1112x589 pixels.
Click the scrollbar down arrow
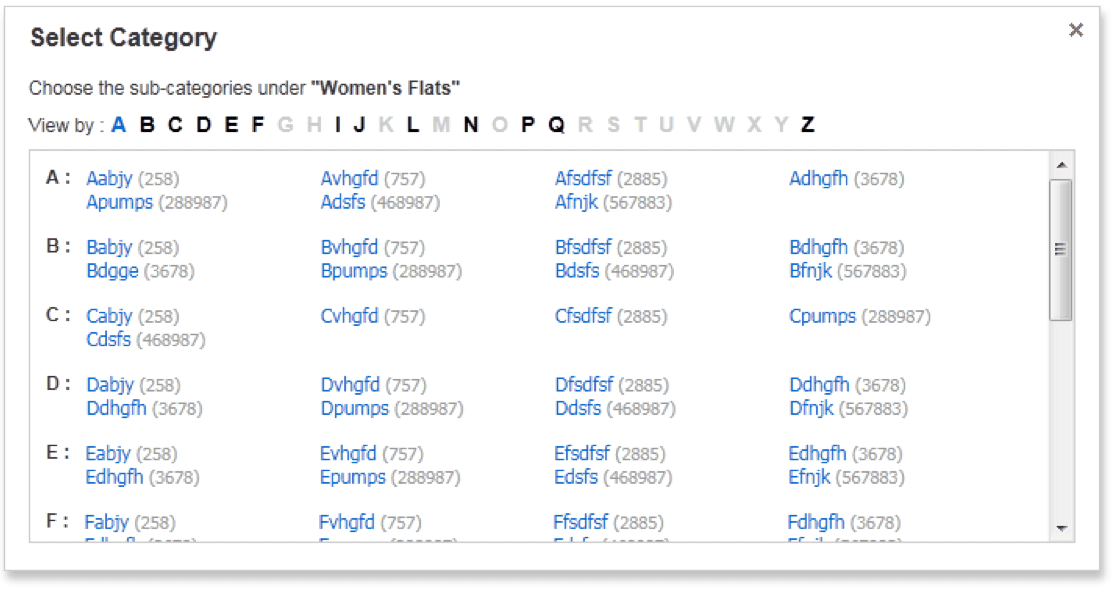click(1061, 528)
